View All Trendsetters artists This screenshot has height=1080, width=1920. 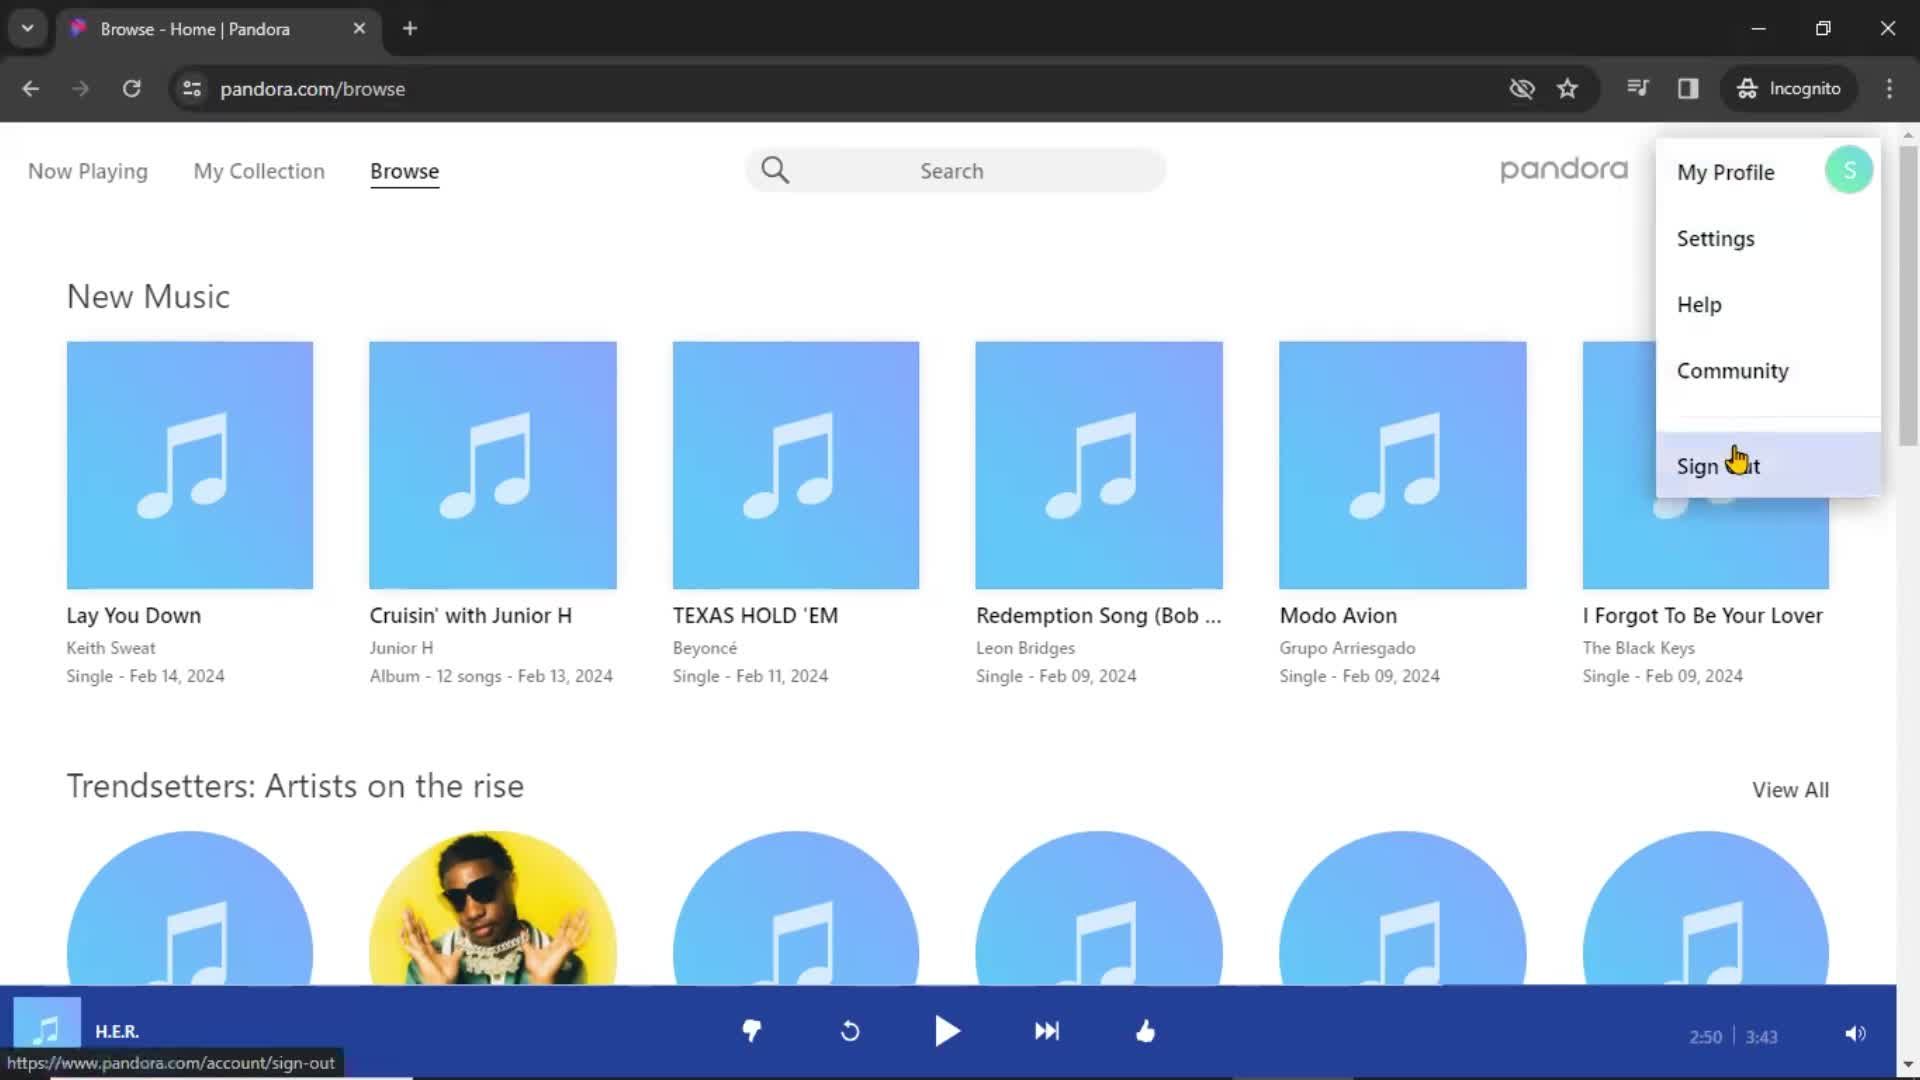click(x=1790, y=789)
